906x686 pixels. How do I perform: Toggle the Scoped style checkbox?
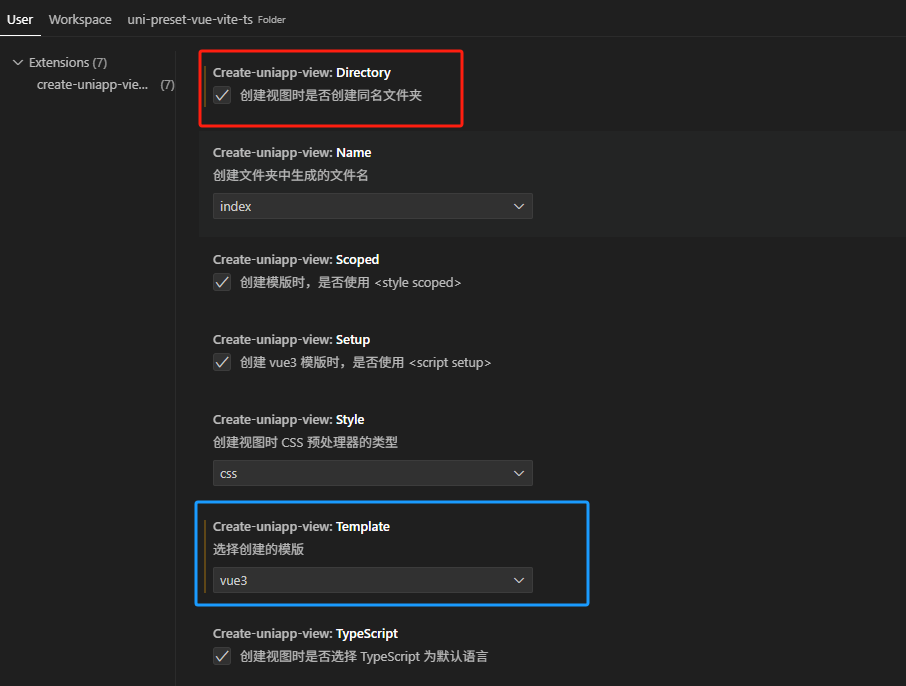point(222,283)
